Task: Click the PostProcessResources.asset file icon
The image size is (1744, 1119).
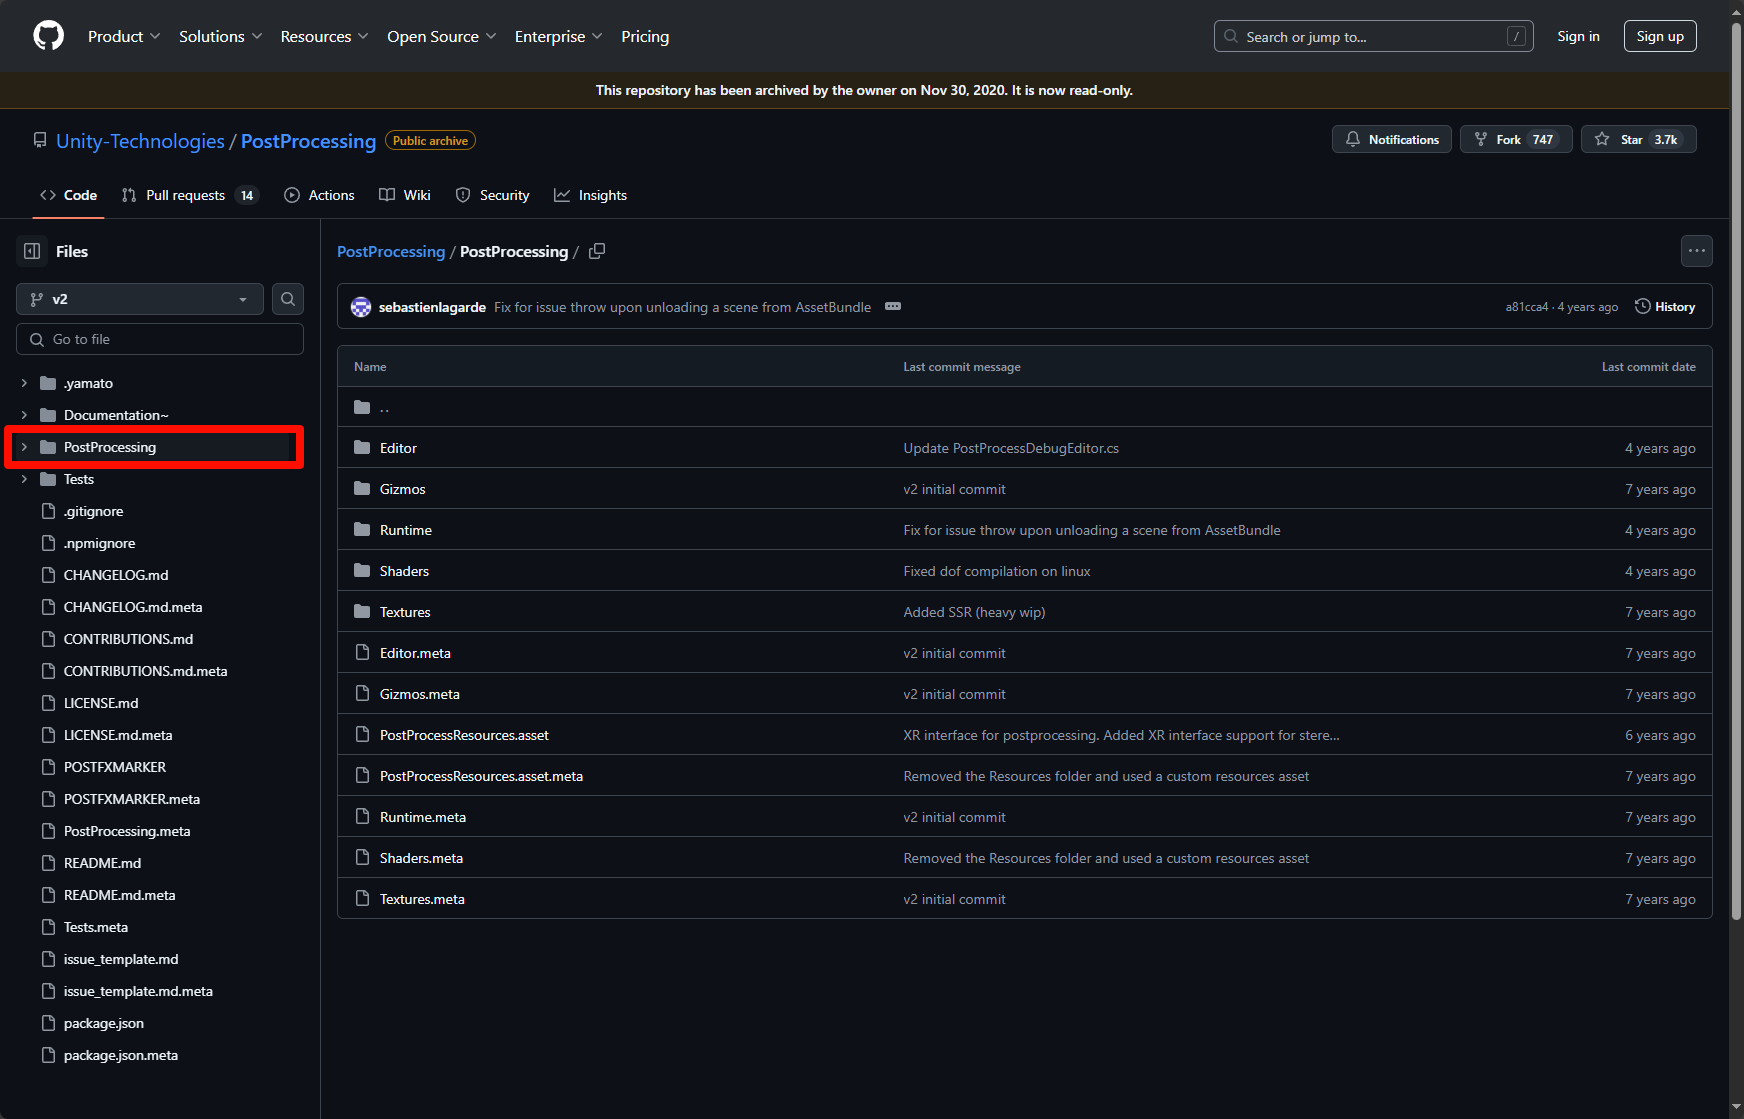Action: click(x=362, y=735)
